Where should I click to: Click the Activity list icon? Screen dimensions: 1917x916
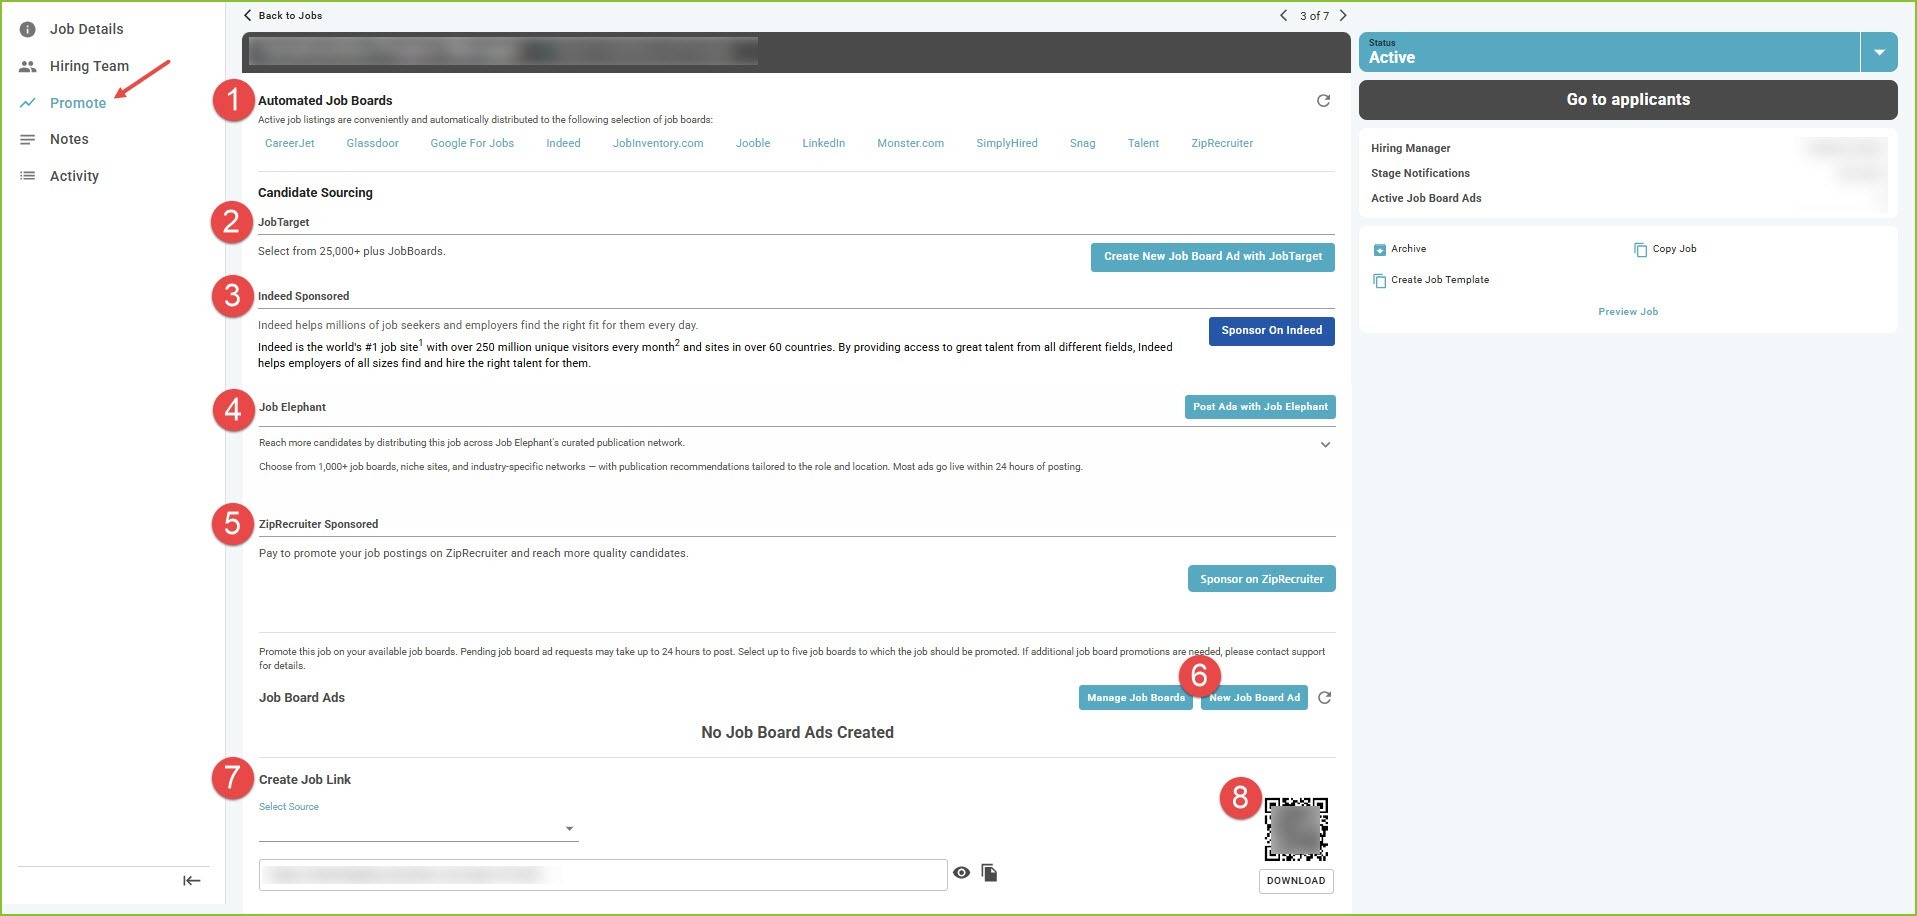28,176
